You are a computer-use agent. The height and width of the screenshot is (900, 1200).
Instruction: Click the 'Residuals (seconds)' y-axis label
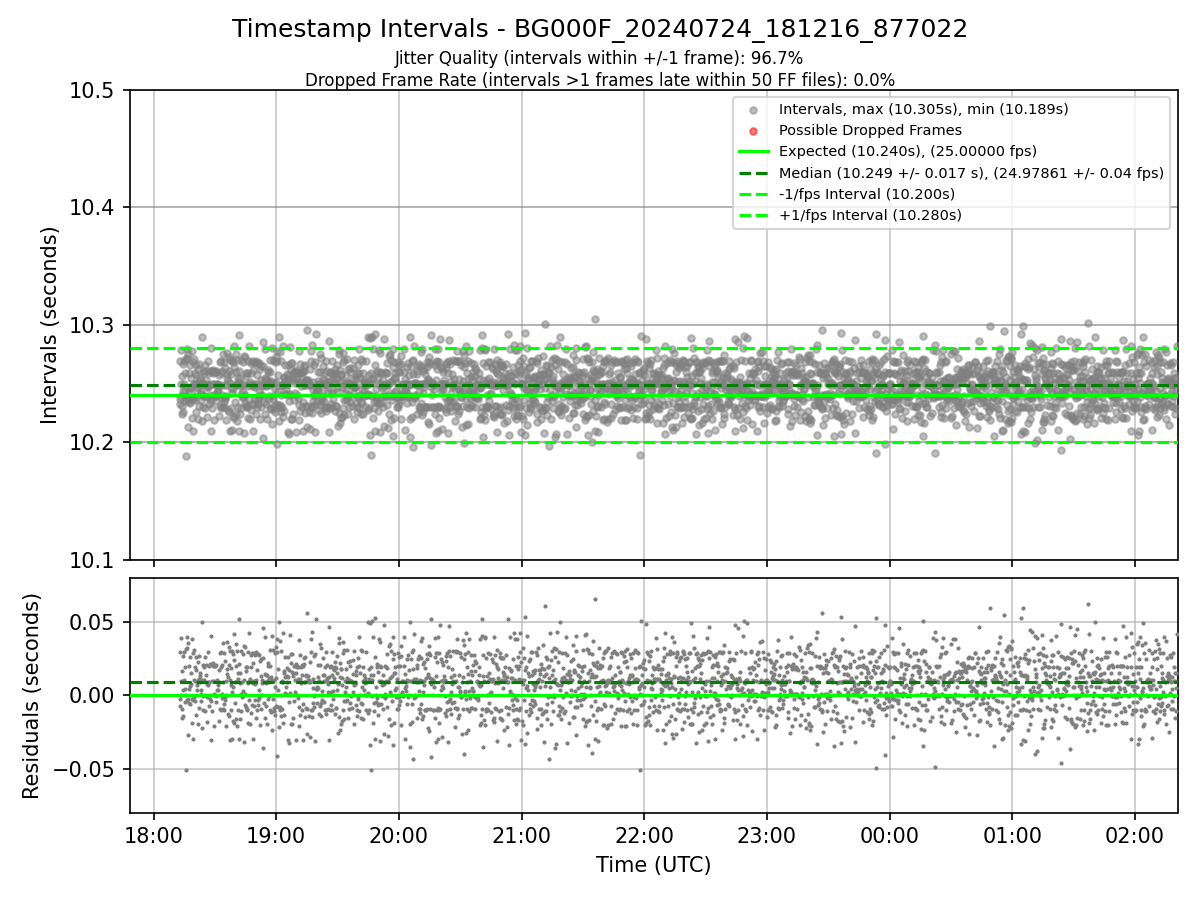click(32, 696)
